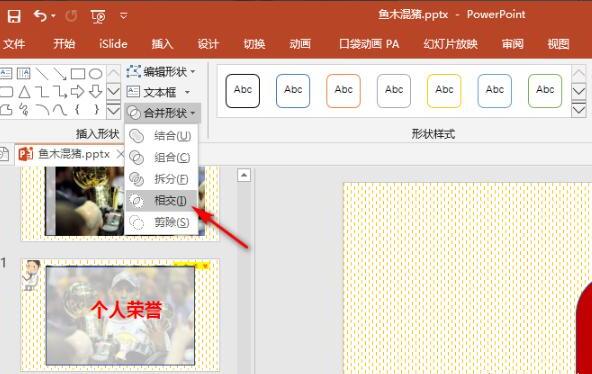Image resolution: width=592 pixels, height=374 pixels.
Task: Switch to the 插入 tab
Action: click(x=162, y=44)
